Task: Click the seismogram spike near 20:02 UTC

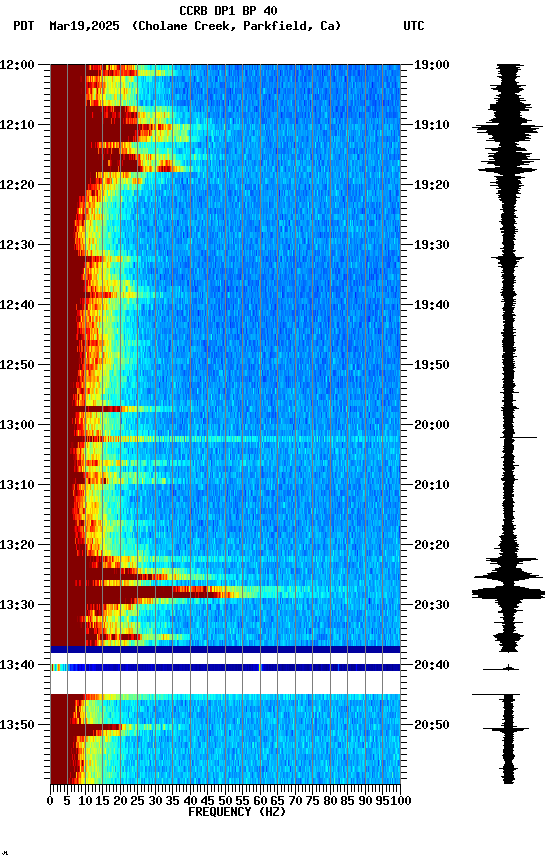Action: [519, 438]
